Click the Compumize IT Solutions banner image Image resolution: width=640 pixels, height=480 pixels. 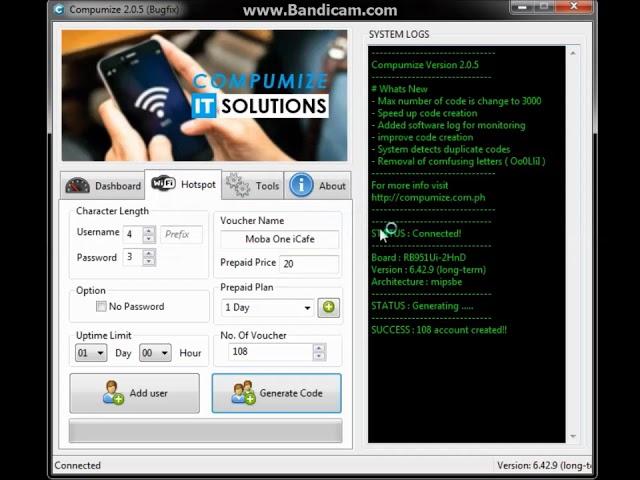tap(204, 95)
